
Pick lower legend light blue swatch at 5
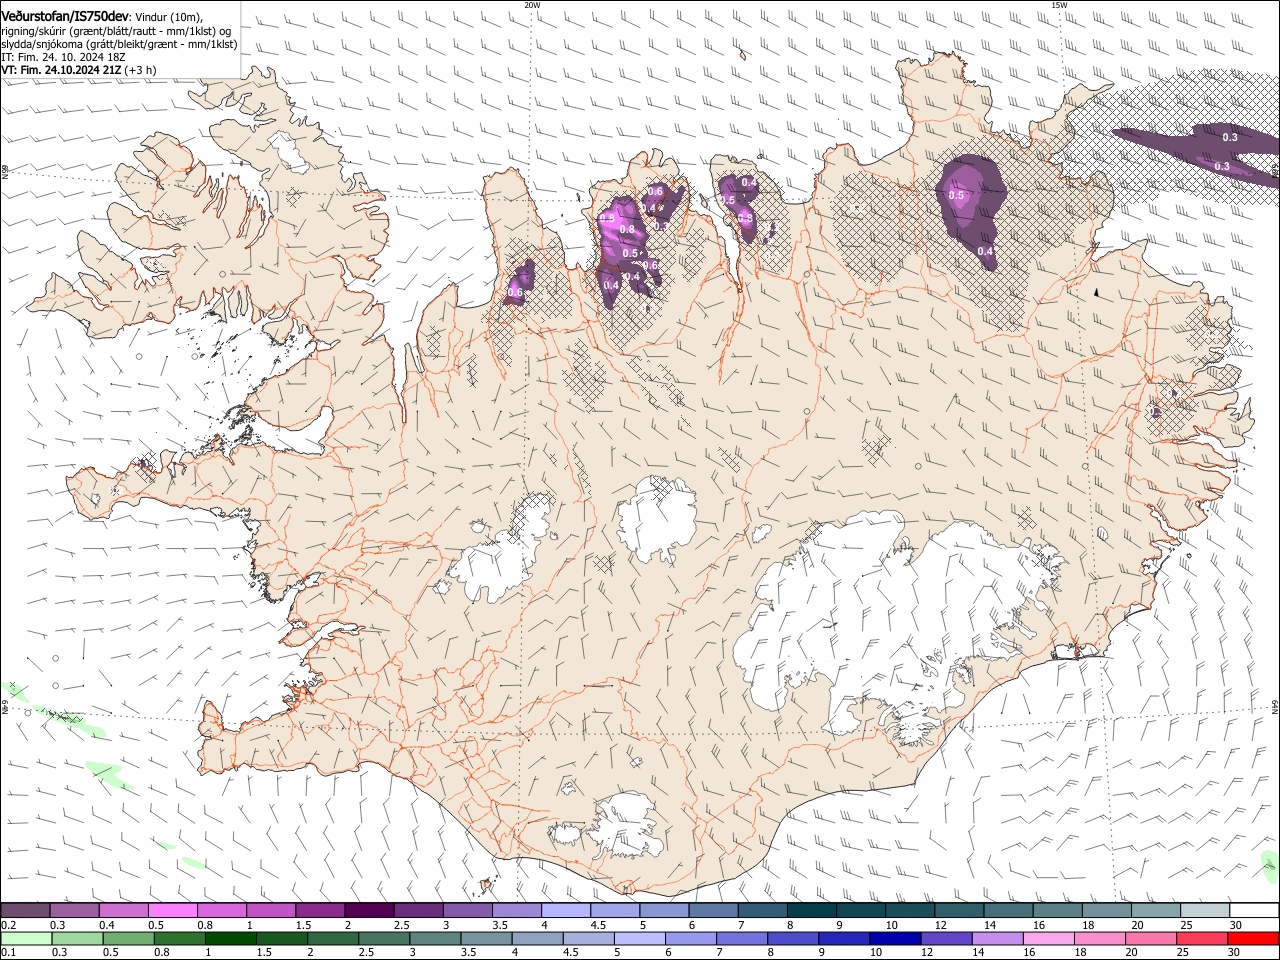pyautogui.click(x=640, y=938)
